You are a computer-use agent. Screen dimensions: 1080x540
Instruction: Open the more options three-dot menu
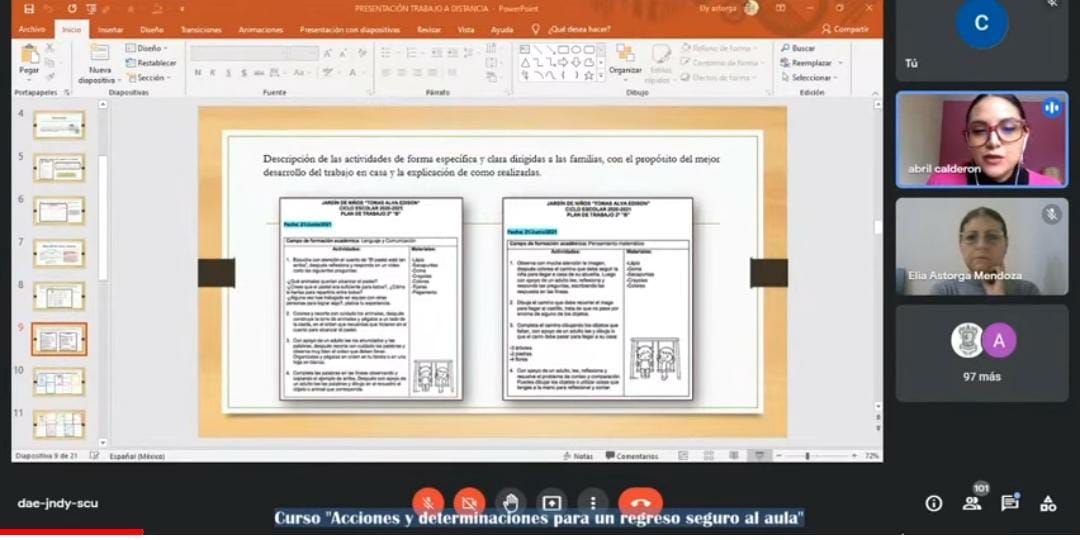pos(593,503)
